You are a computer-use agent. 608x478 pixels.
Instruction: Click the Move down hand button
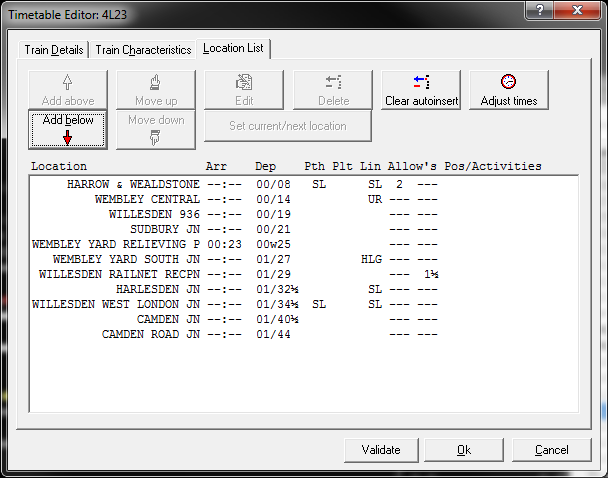point(156,130)
